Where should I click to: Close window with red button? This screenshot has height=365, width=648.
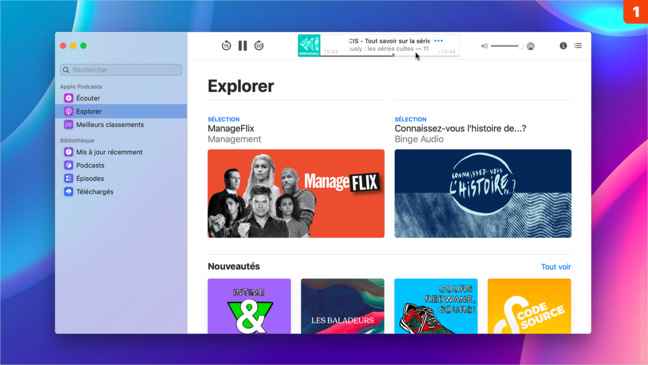coord(63,45)
